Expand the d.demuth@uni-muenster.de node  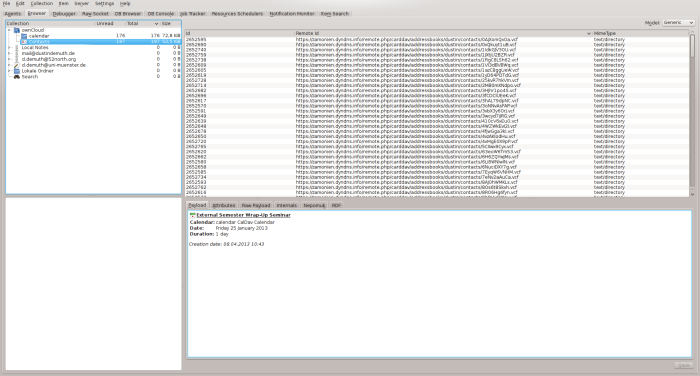coord(9,65)
